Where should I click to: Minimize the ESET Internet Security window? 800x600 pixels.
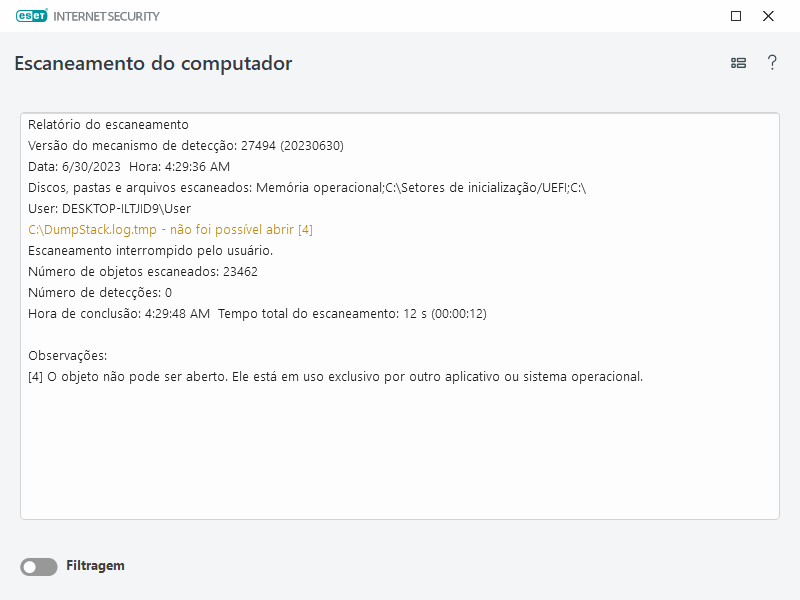[735, 16]
